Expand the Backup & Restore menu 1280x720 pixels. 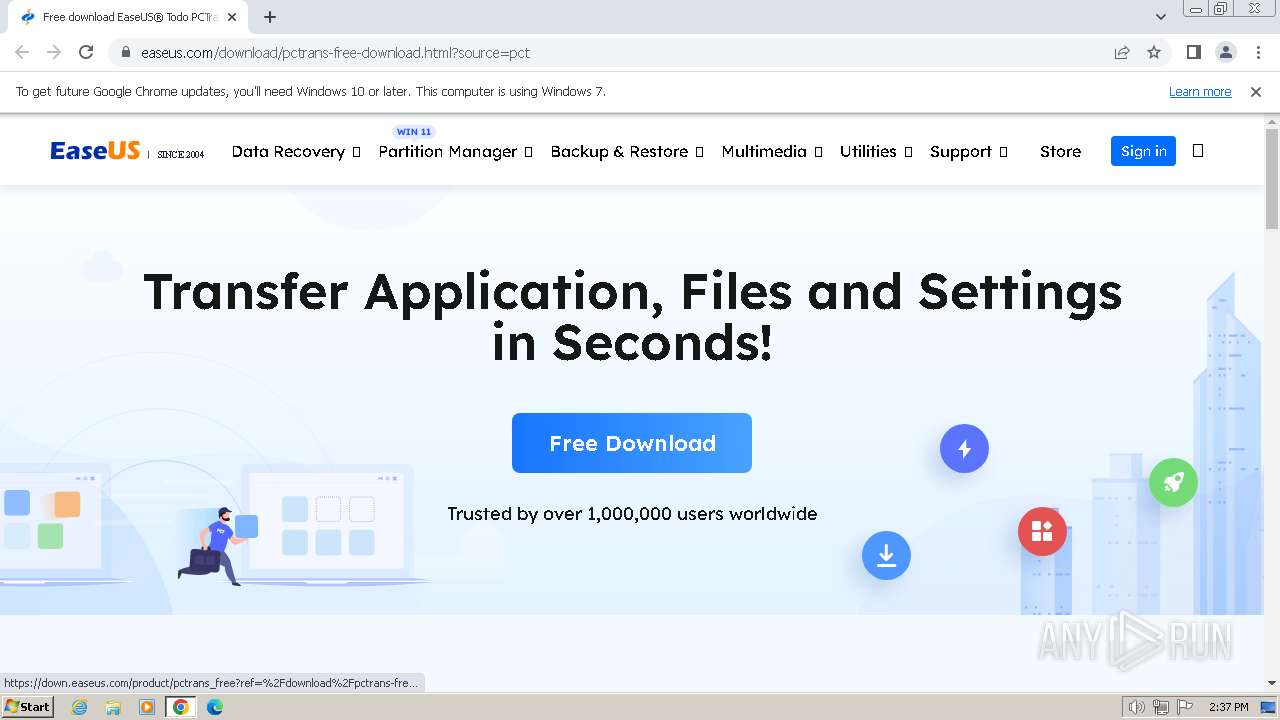coord(627,152)
